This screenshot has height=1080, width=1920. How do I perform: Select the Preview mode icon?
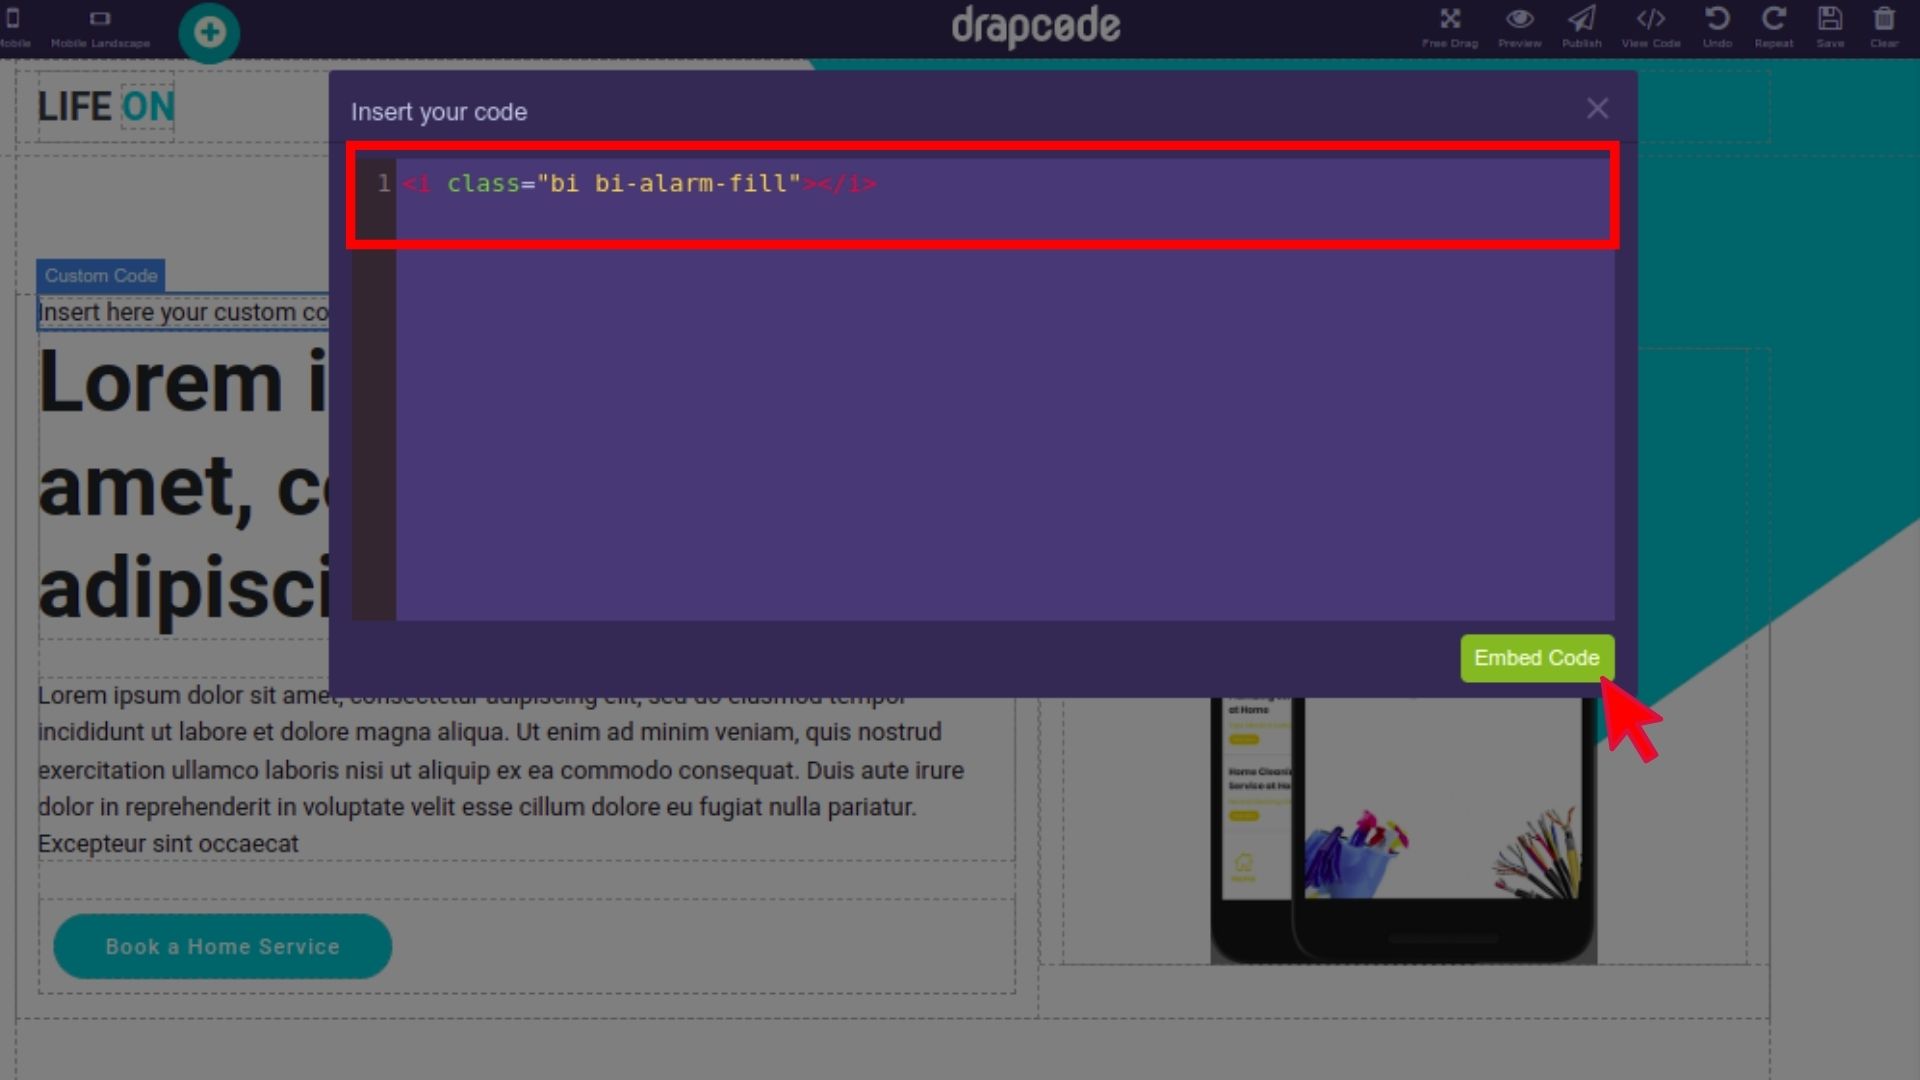click(1519, 28)
